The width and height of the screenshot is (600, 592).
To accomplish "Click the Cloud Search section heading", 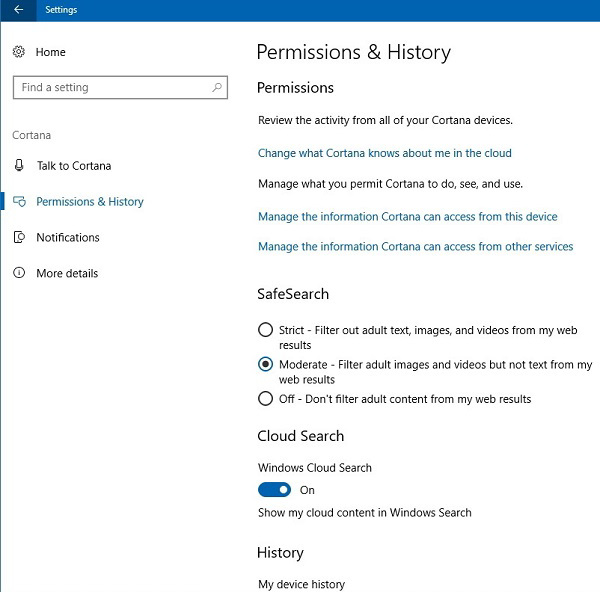I will [300, 436].
